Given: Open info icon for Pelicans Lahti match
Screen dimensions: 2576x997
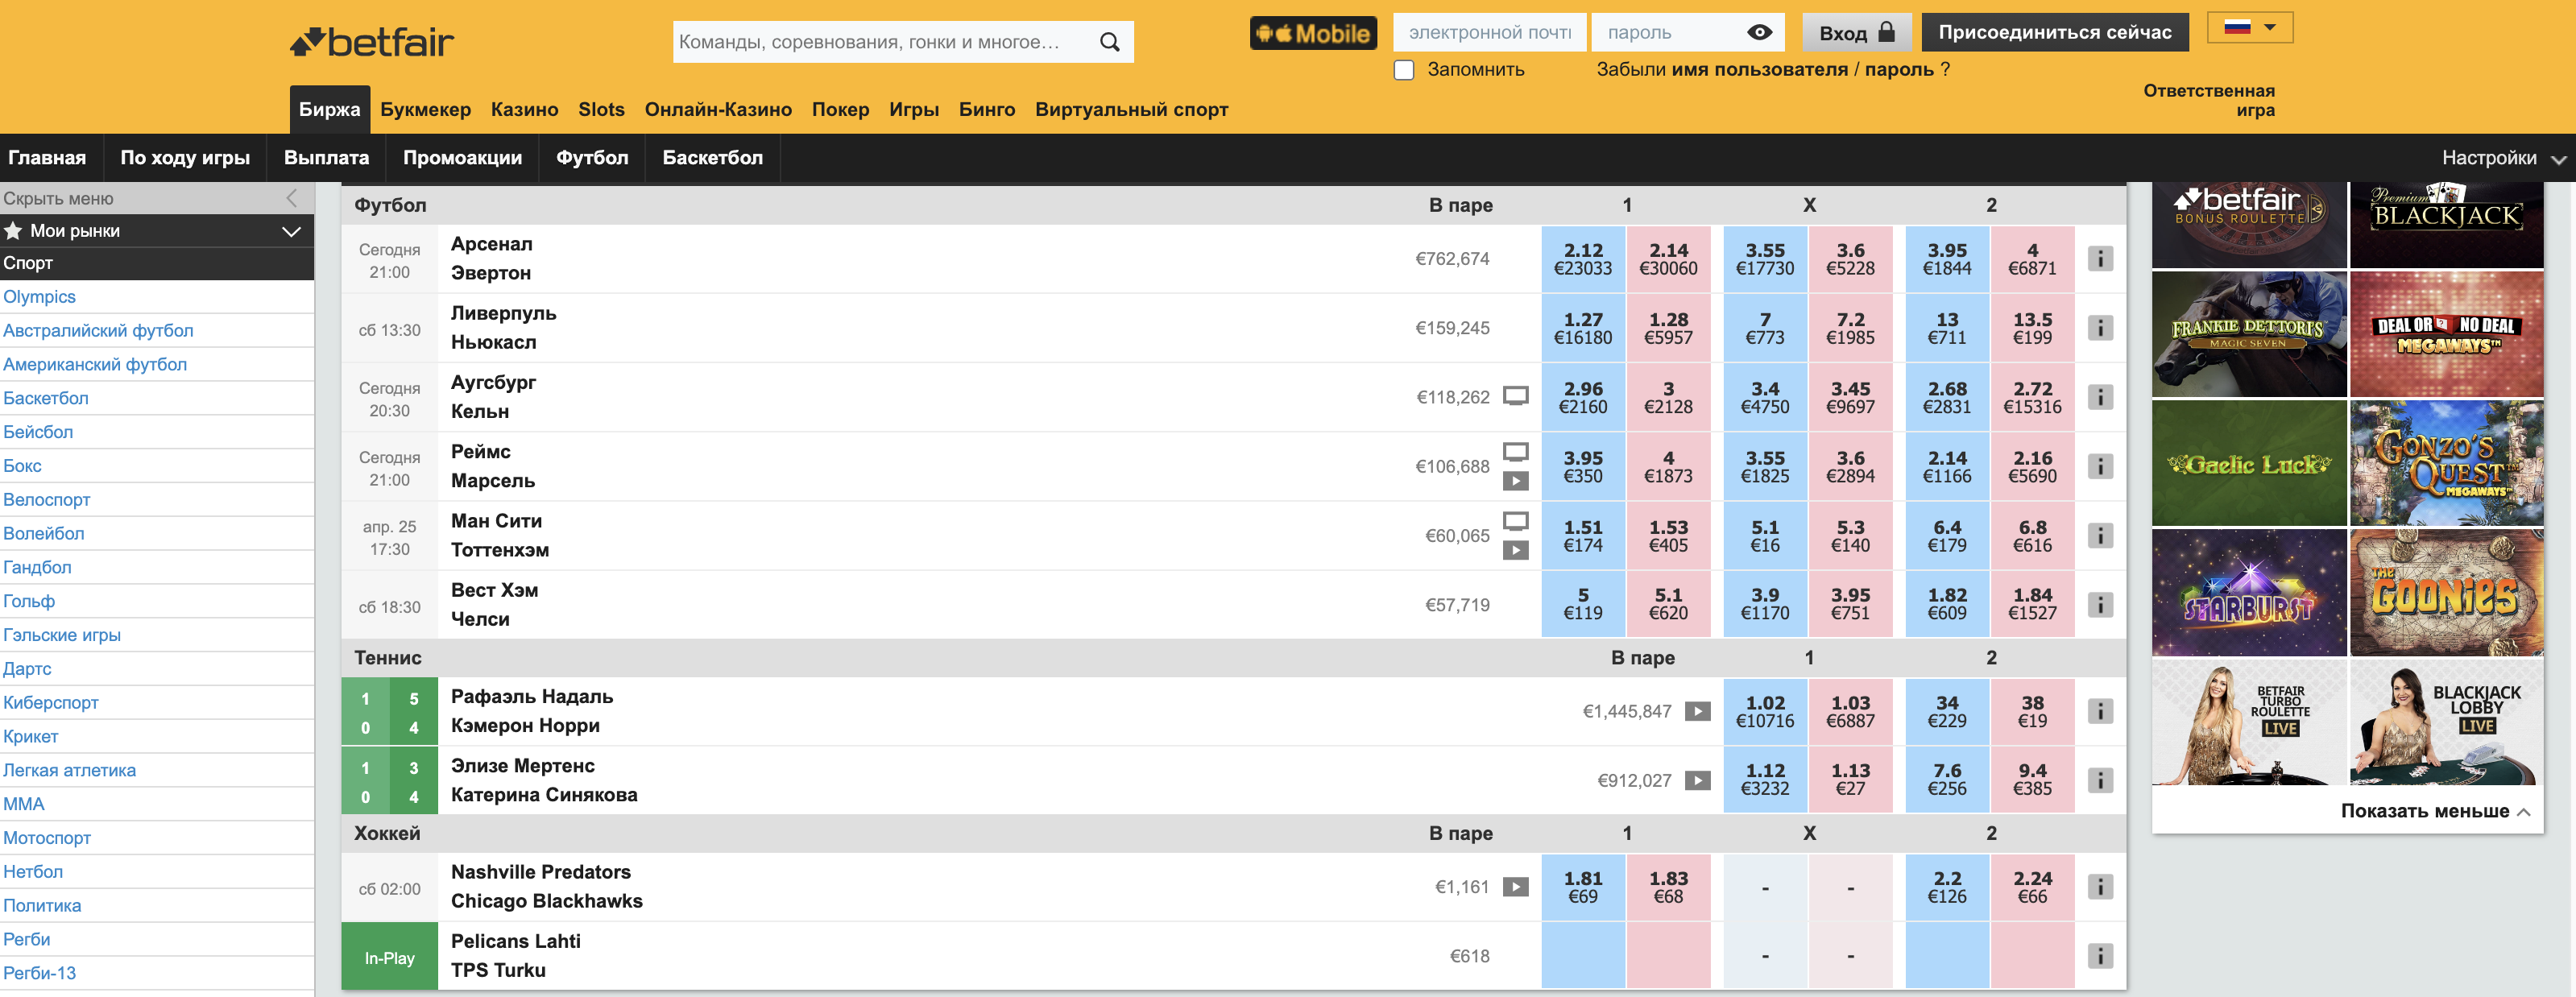Looking at the screenshot, I should (x=2100, y=956).
